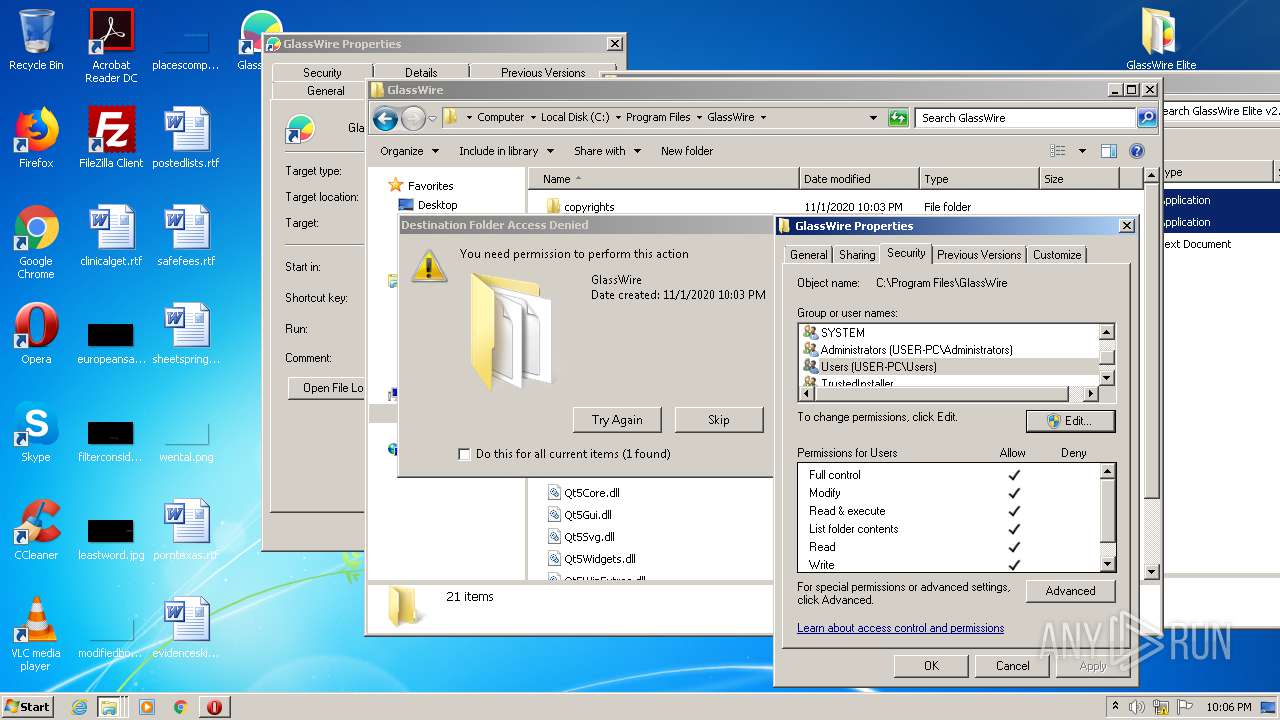
Task: Open VLC media player shortcut
Action: tap(36, 634)
